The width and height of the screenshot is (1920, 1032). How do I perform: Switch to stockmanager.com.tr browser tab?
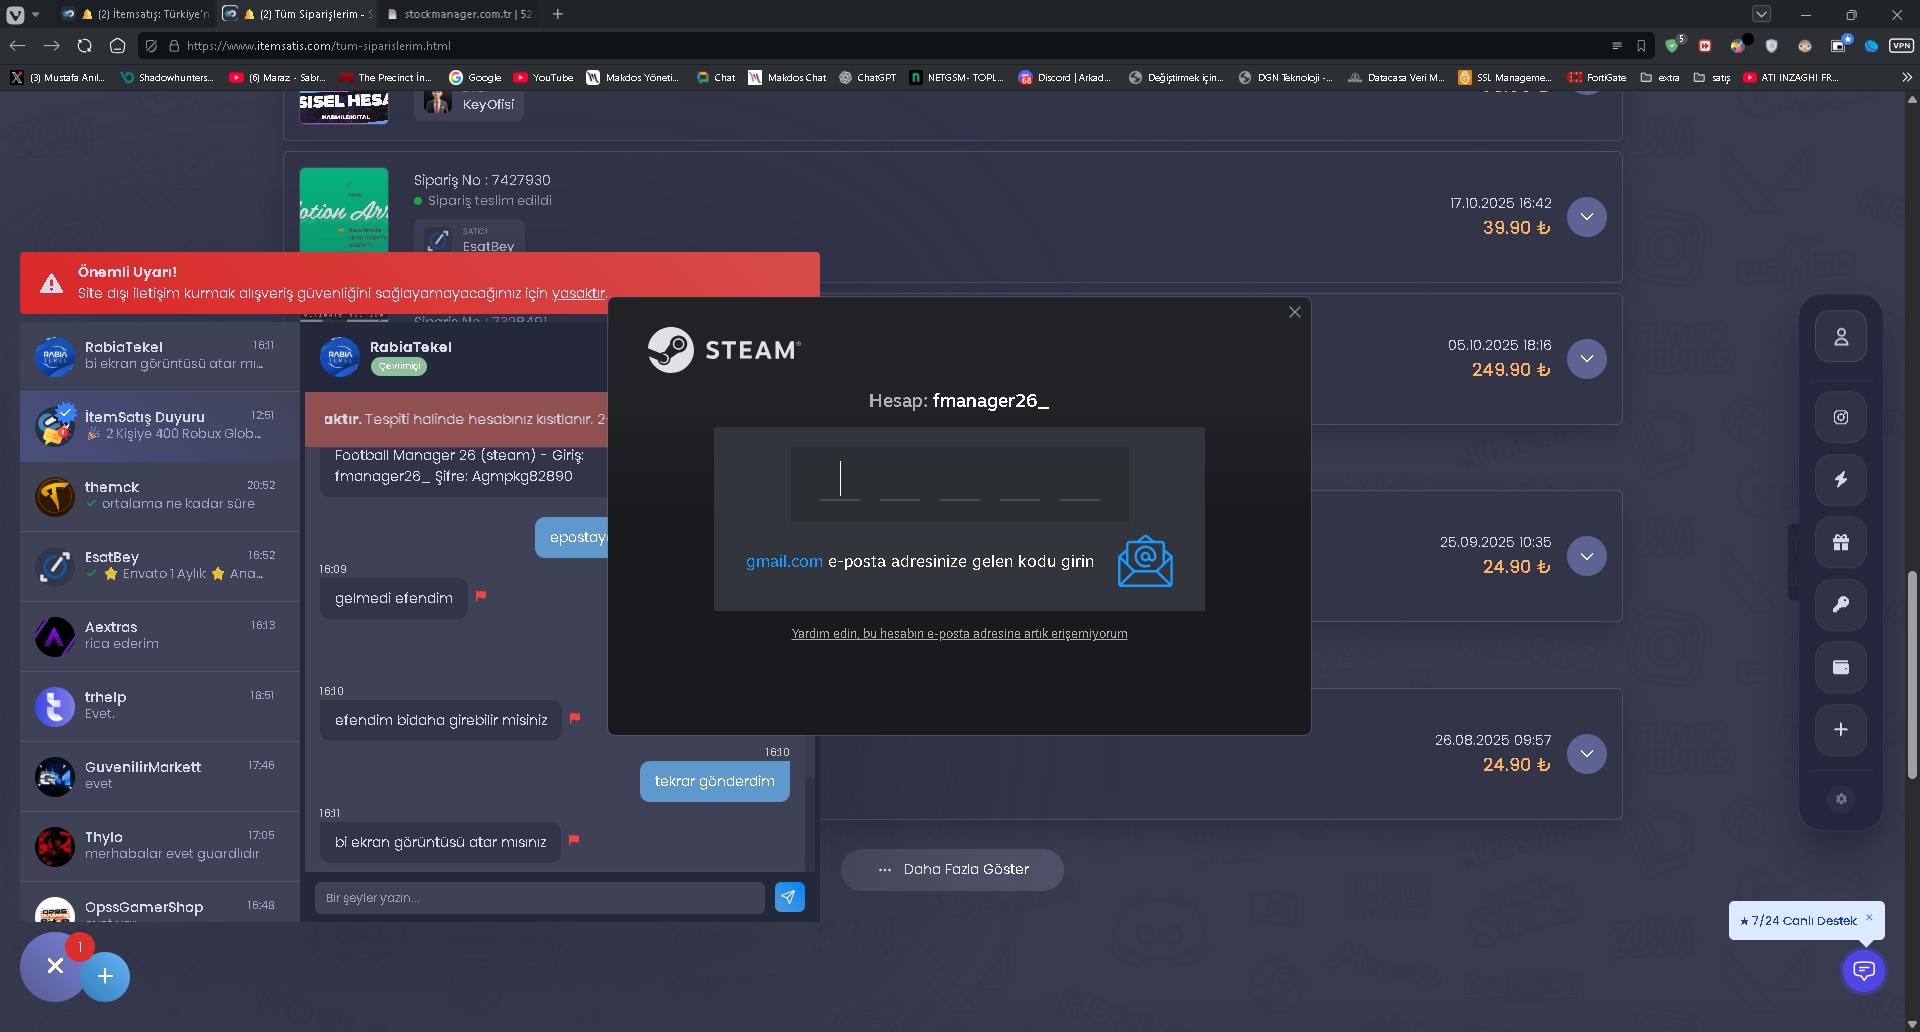459,14
